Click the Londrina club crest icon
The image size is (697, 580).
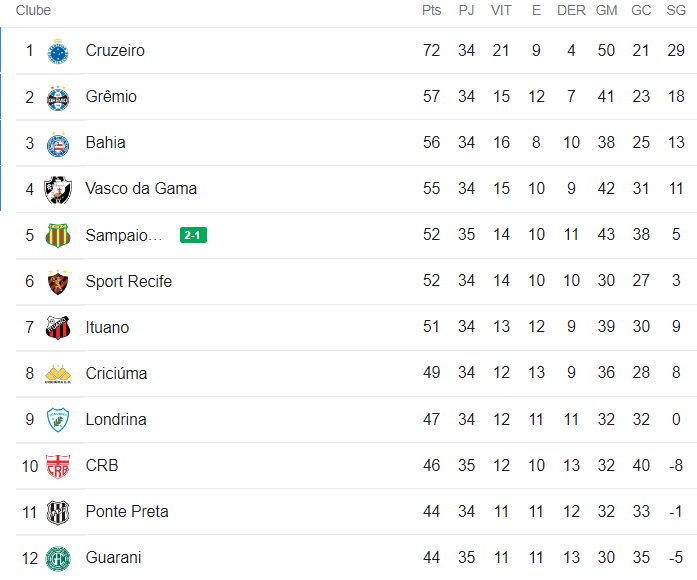point(58,420)
